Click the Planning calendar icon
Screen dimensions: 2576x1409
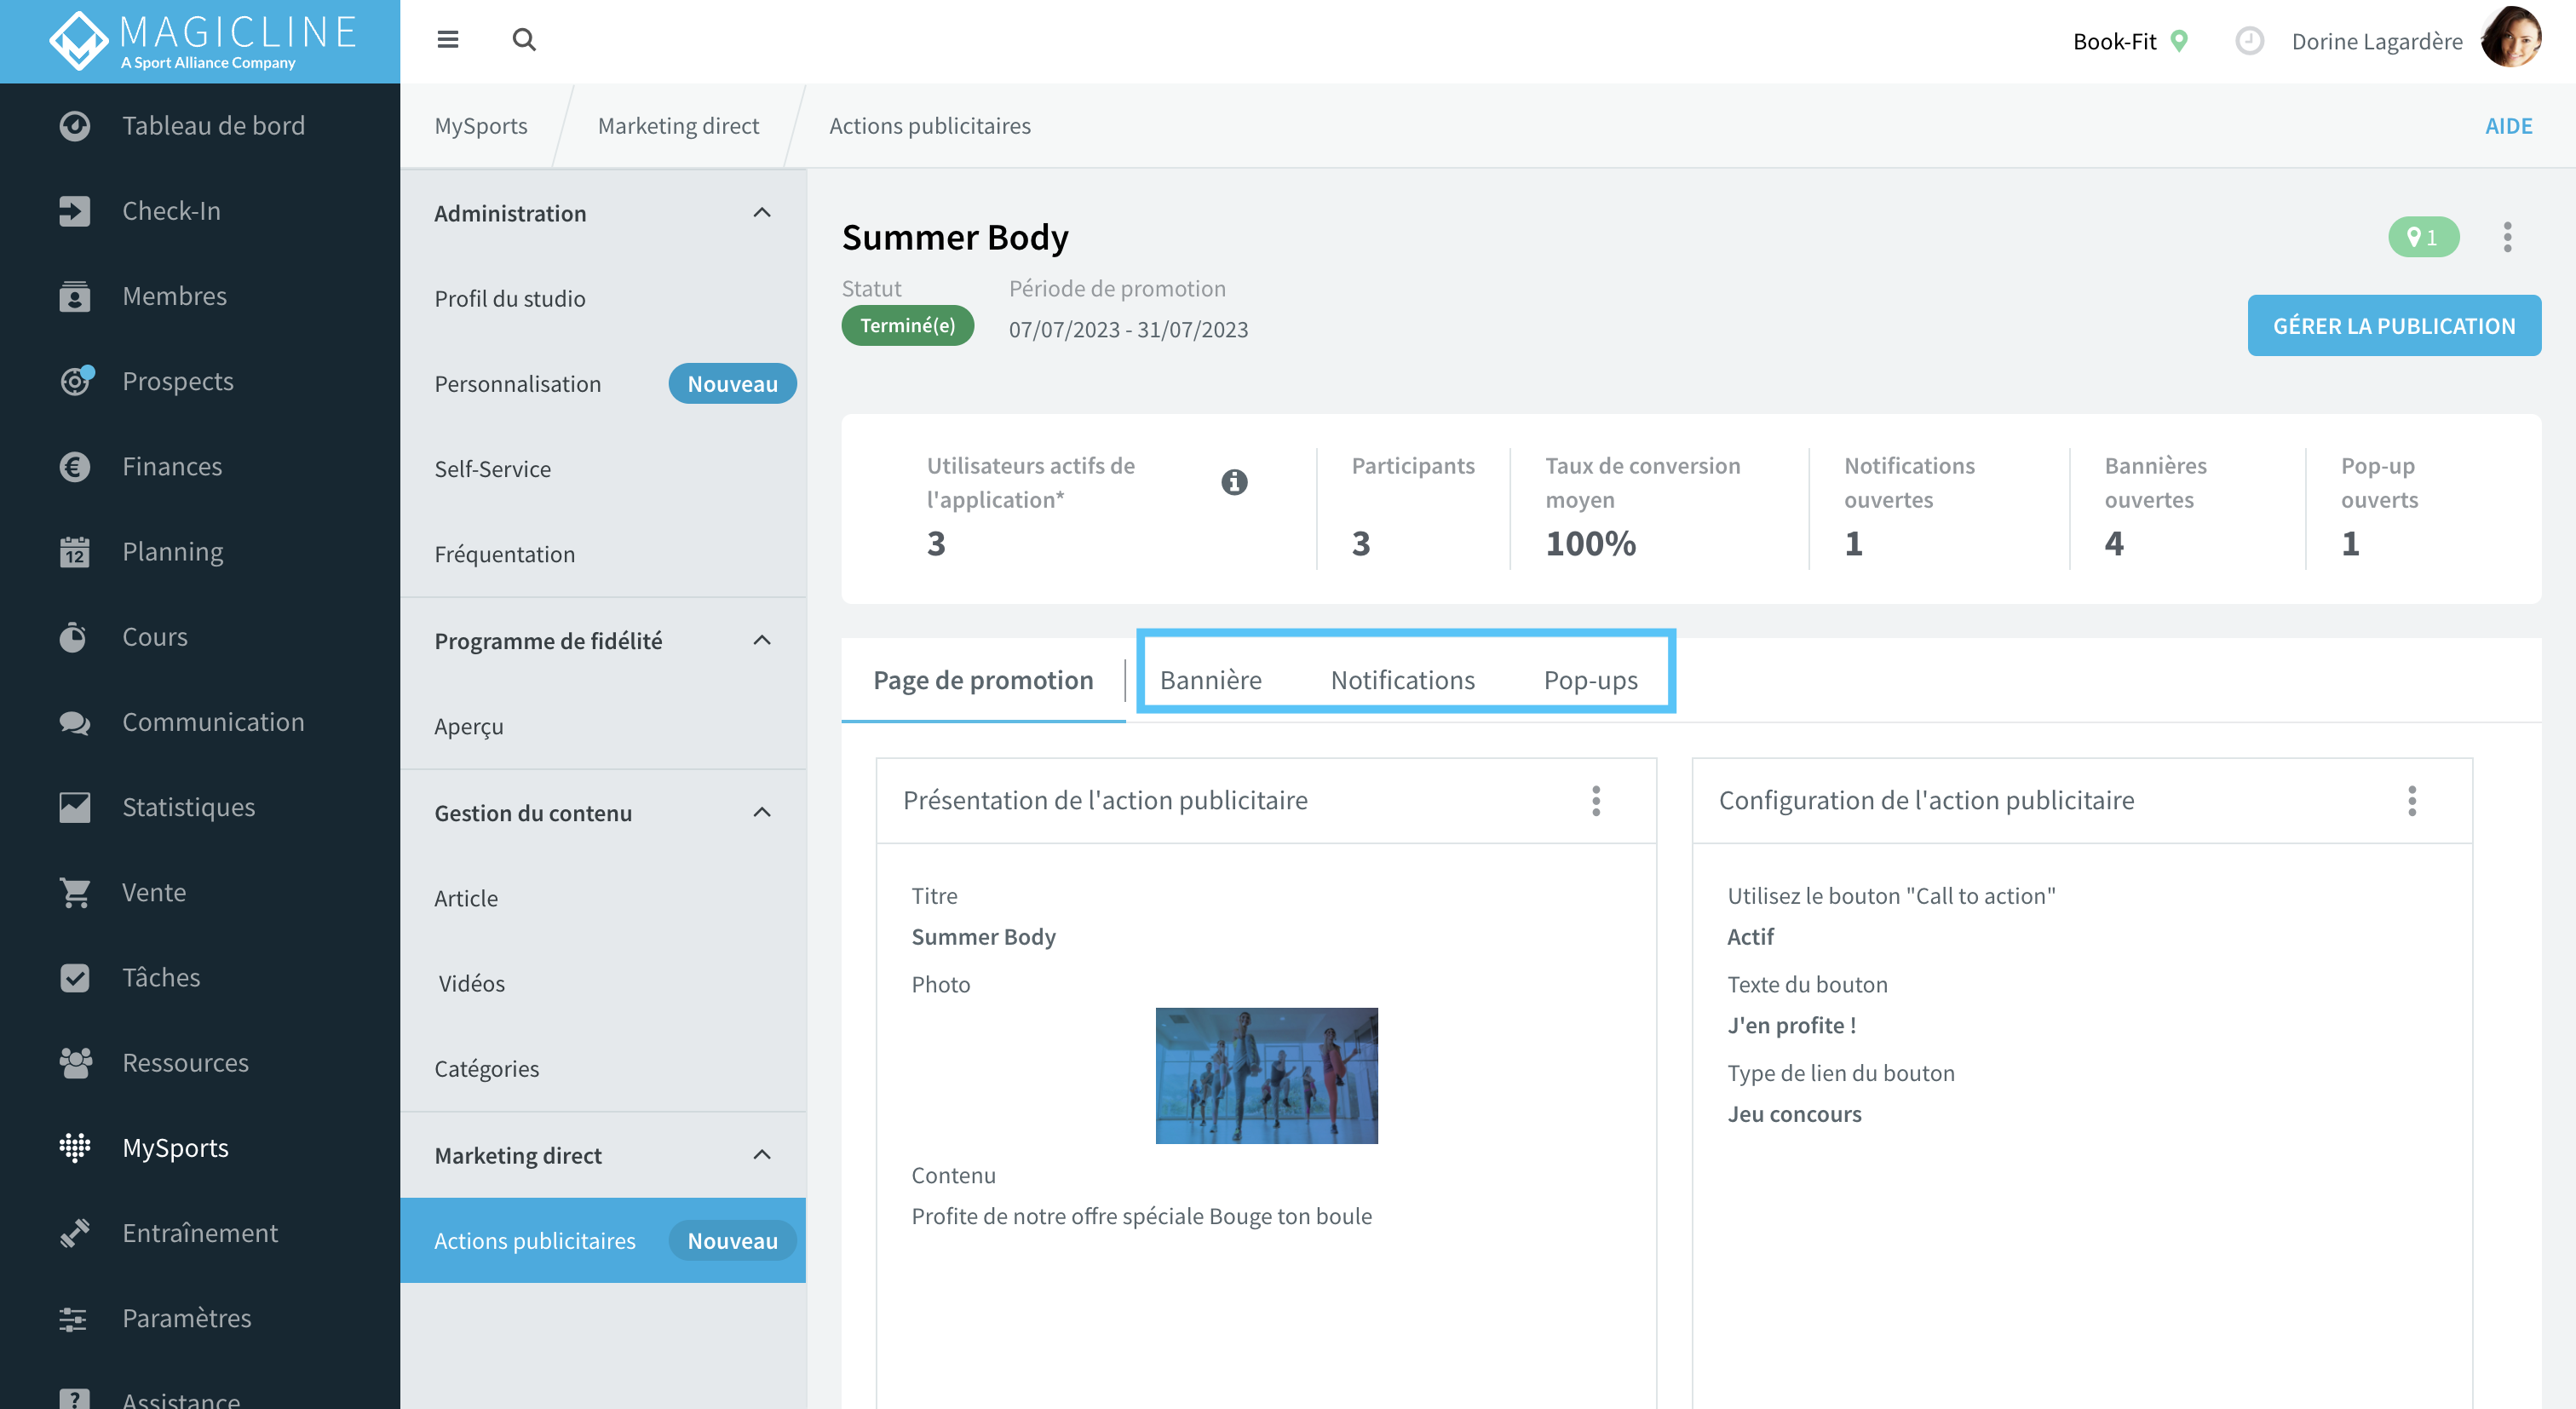click(x=75, y=552)
